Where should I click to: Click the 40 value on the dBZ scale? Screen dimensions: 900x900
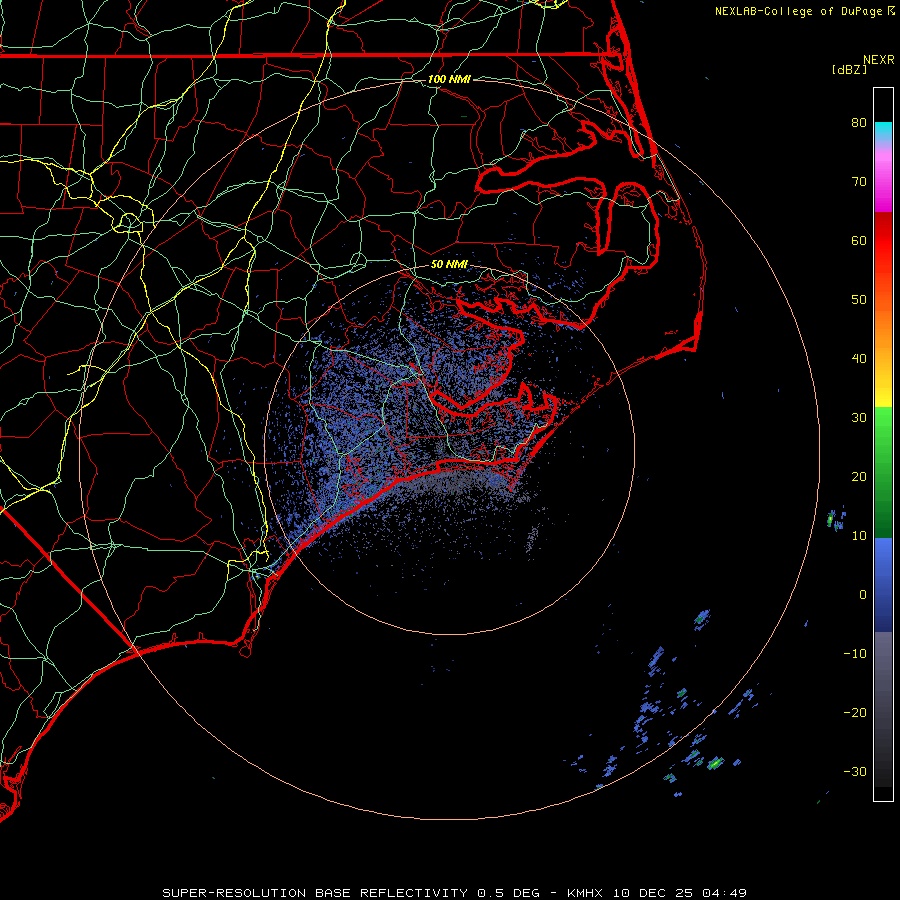click(x=859, y=359)
